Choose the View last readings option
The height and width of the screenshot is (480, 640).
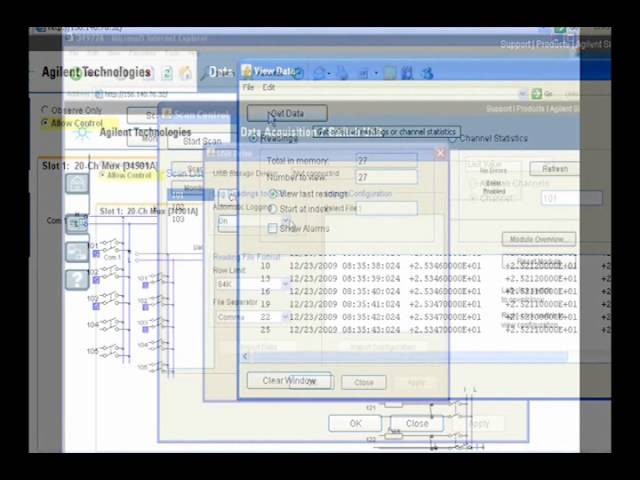click(x=273, y=193)
